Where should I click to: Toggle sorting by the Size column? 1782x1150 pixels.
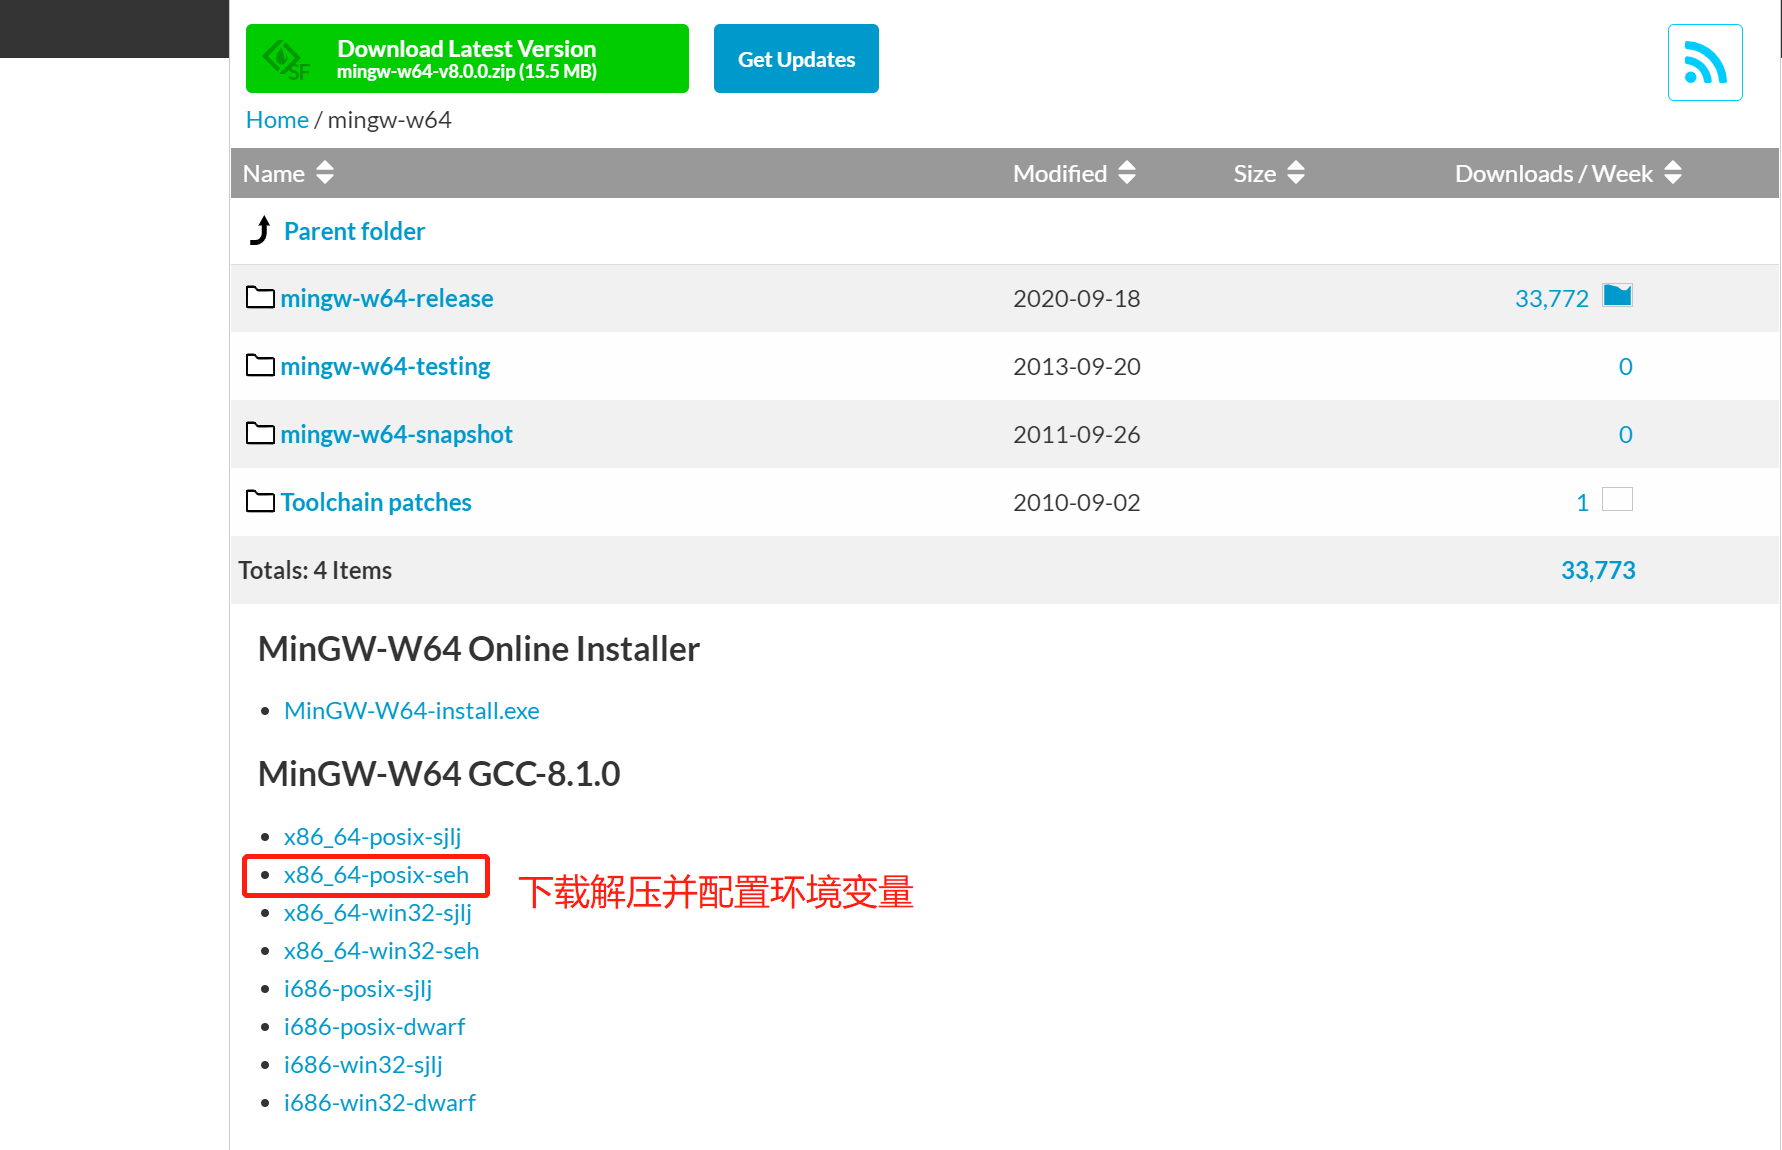tap(1295, 172)
